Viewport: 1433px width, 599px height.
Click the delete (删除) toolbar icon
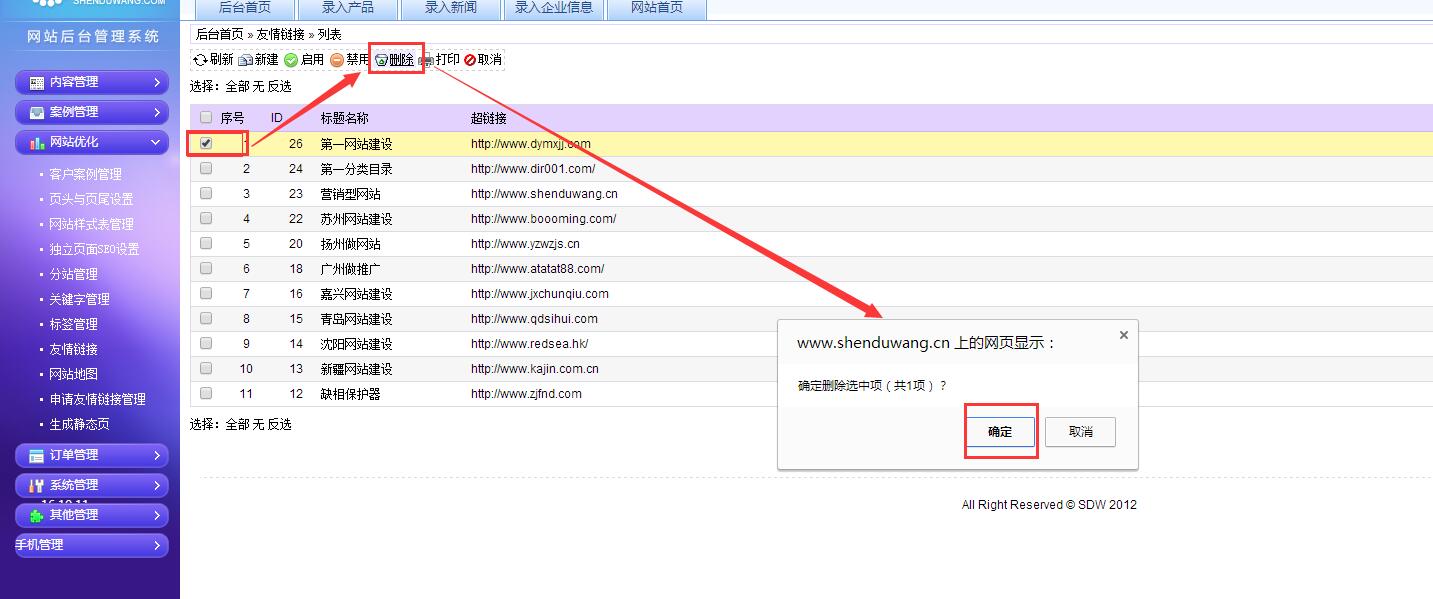pyautogui.click(x=381, y=60)
